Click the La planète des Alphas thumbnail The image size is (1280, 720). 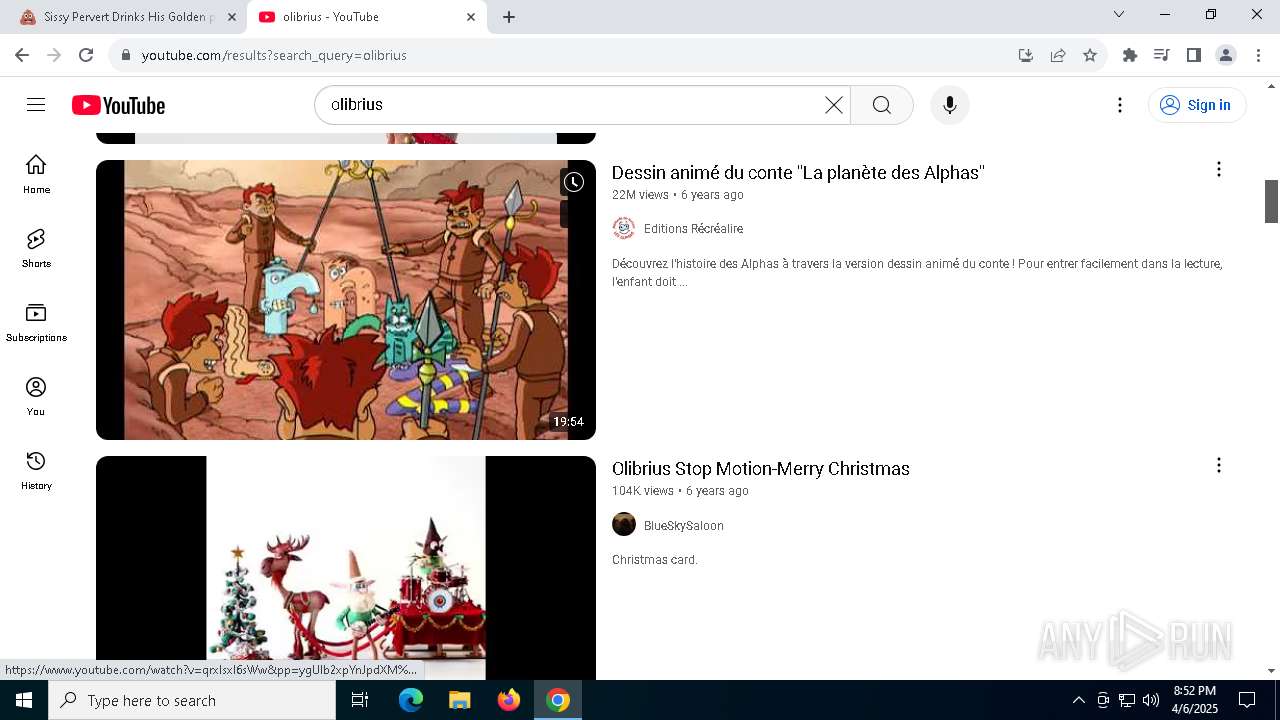point(346,300)
